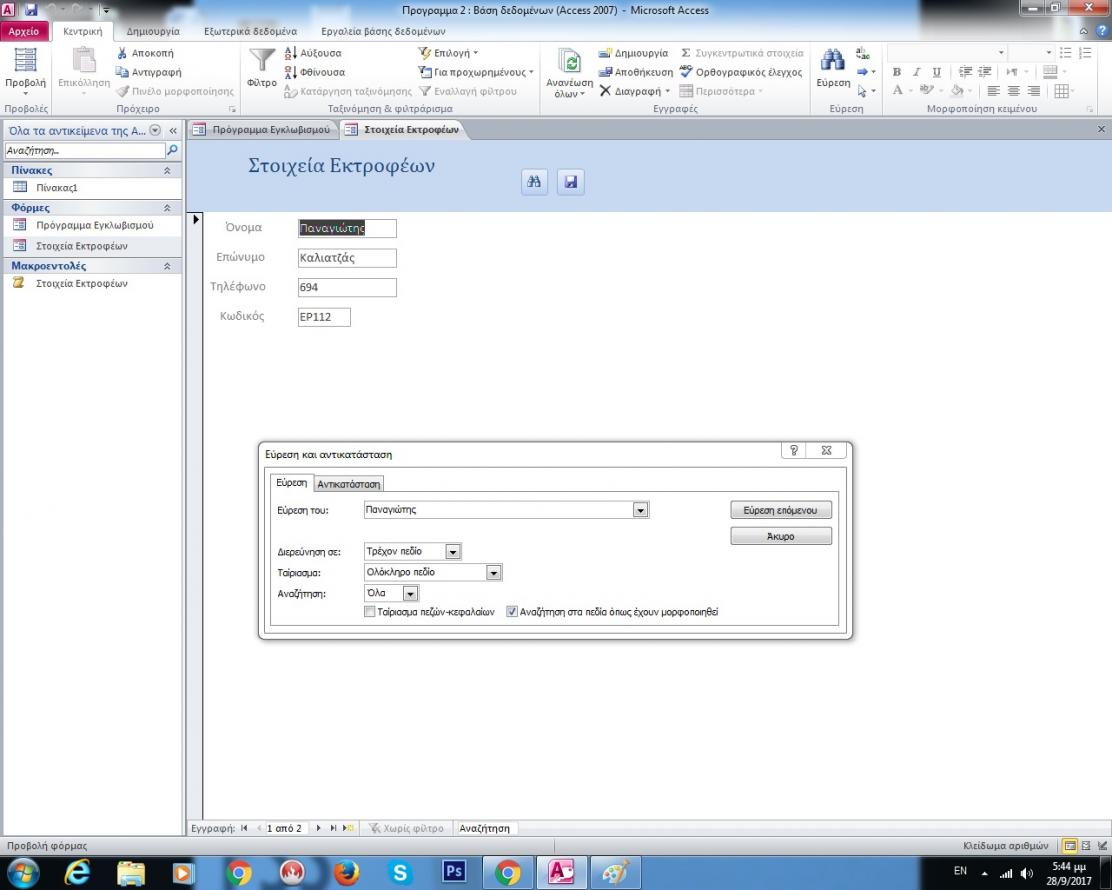This screenshot has height=890, width=1112.
Task: Go to next record navigation arrow
Action: [x=318, y=828]
